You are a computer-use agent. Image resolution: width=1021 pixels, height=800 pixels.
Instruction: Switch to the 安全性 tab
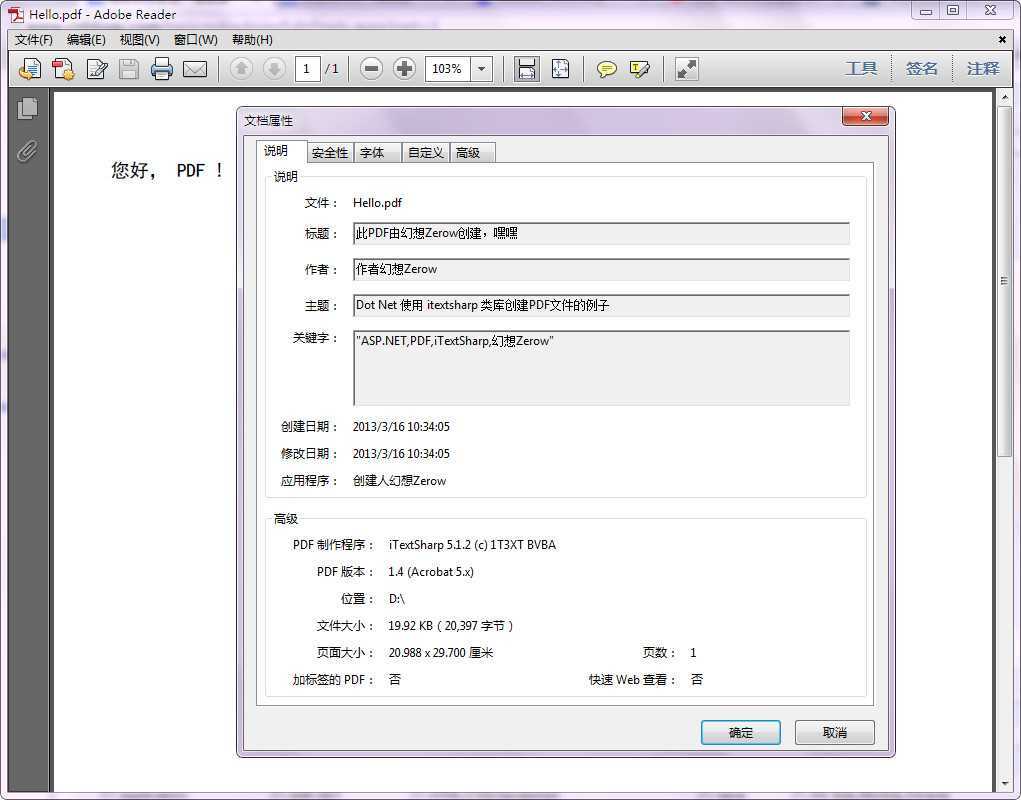pos(330,152)
